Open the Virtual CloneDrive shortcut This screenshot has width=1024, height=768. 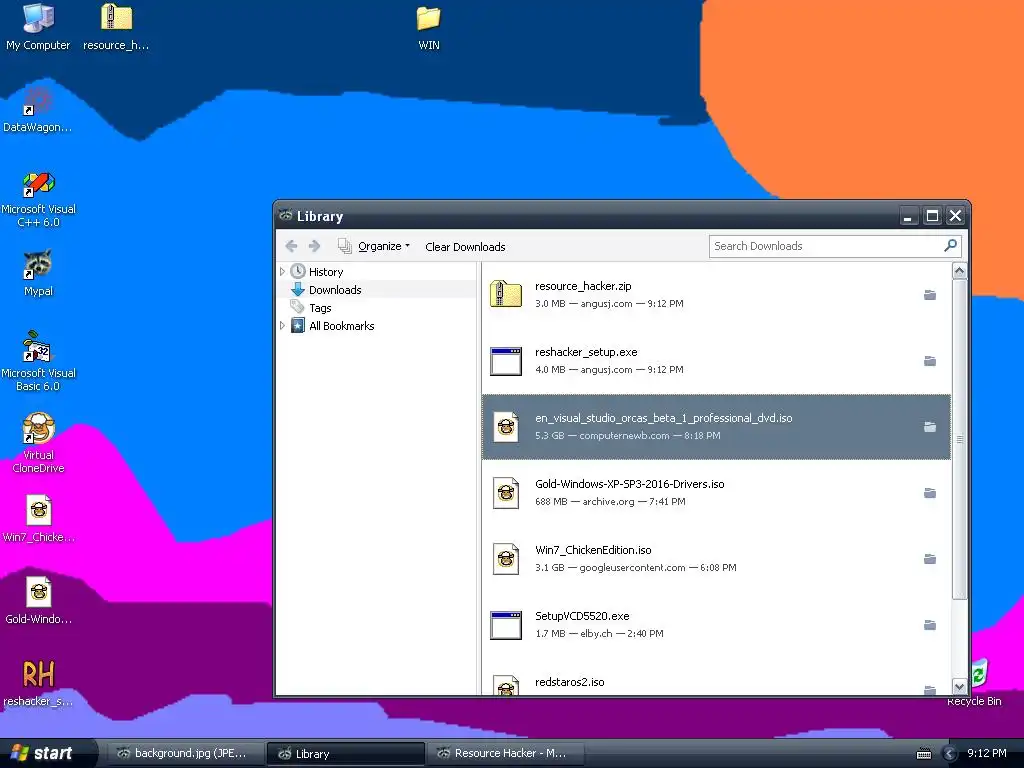38,443
